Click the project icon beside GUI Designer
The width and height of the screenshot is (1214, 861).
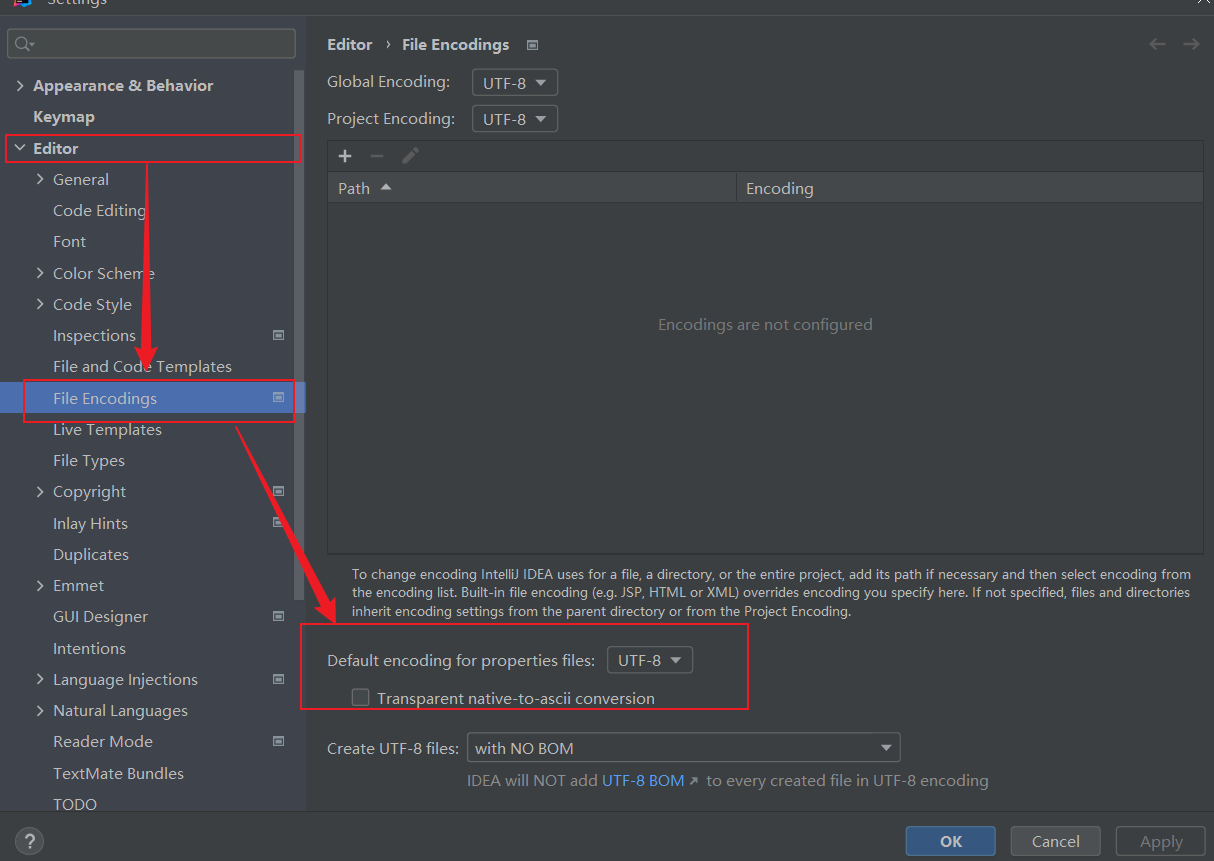click(x=279, y=616)
